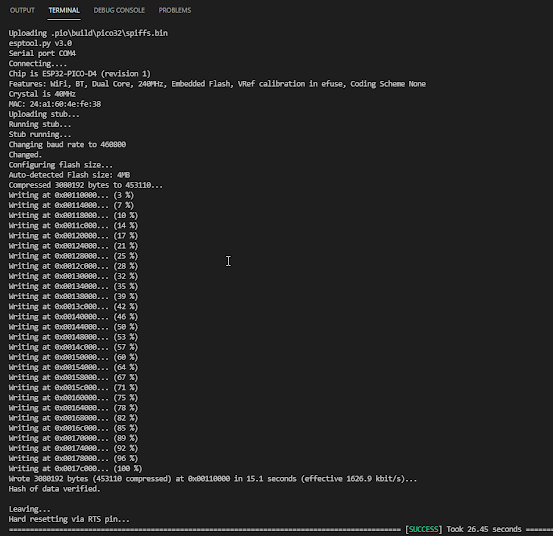Click the Crystal is 40MHz line
This screenshot has height=536, width=553.
click(42, 94)
